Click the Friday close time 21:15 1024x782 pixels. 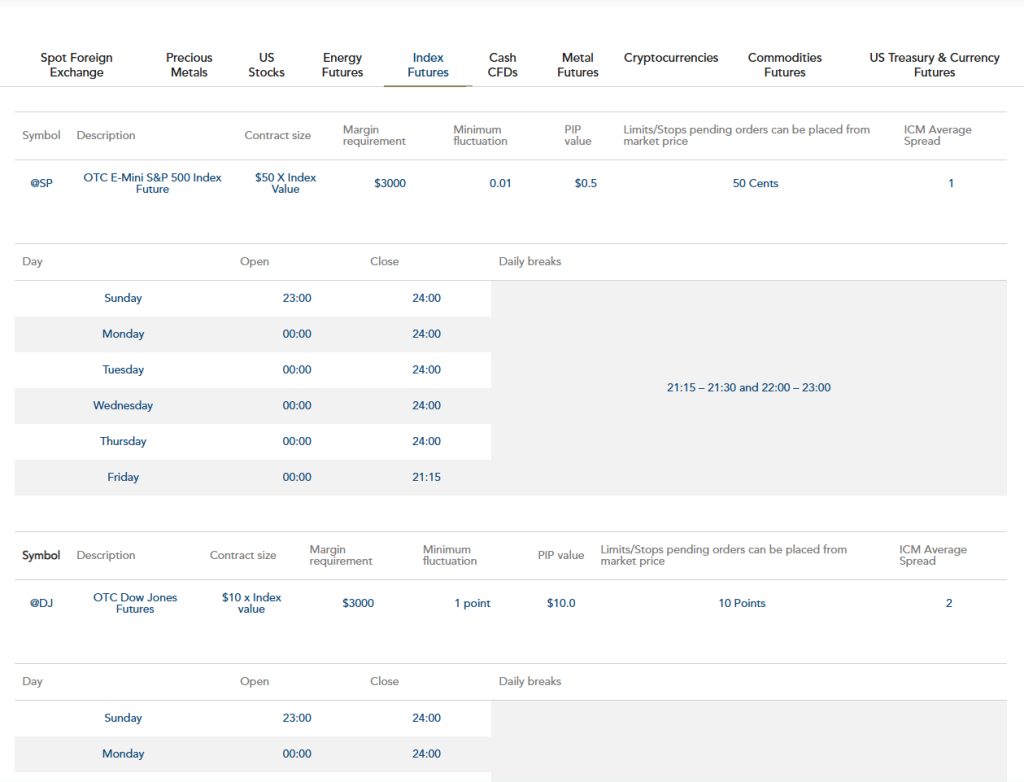[426, 478]
